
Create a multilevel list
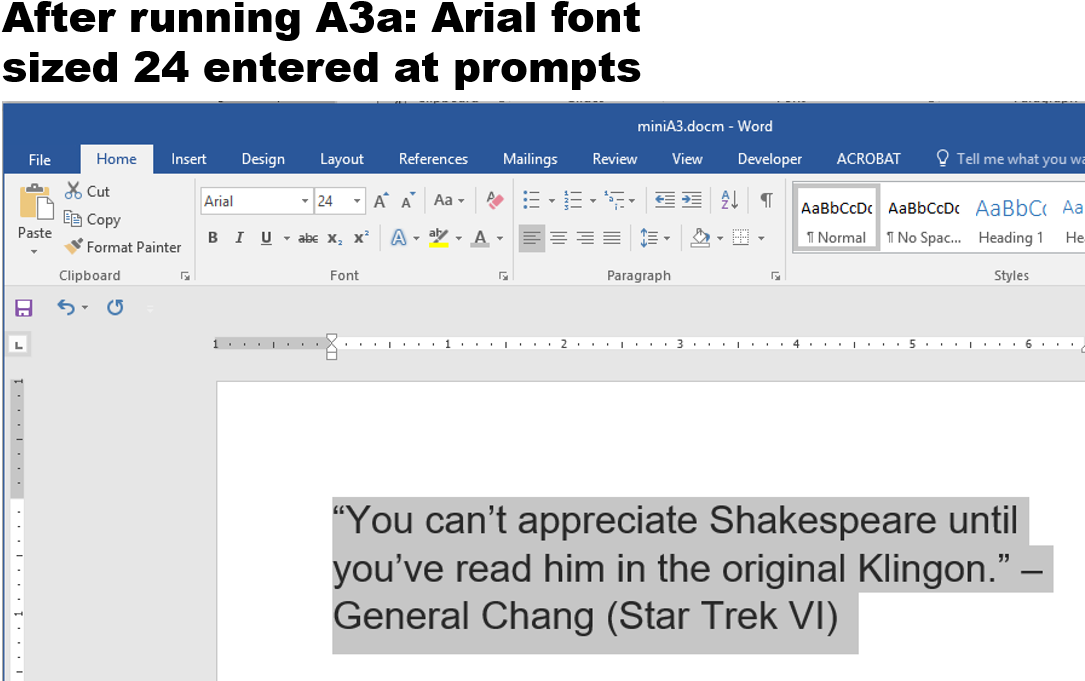pos(614,201)
